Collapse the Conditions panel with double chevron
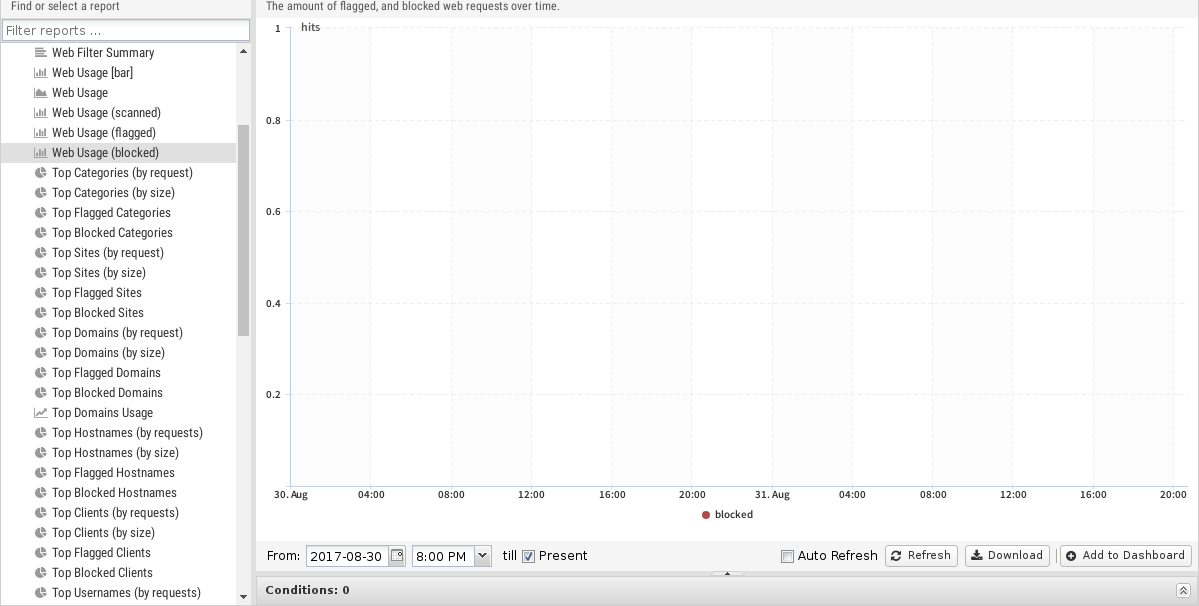This screenshot has height=606, width=1199. [1182, 590]
